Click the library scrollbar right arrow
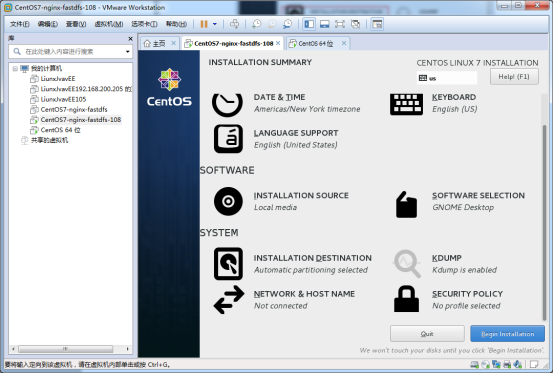 click(128, 349)
